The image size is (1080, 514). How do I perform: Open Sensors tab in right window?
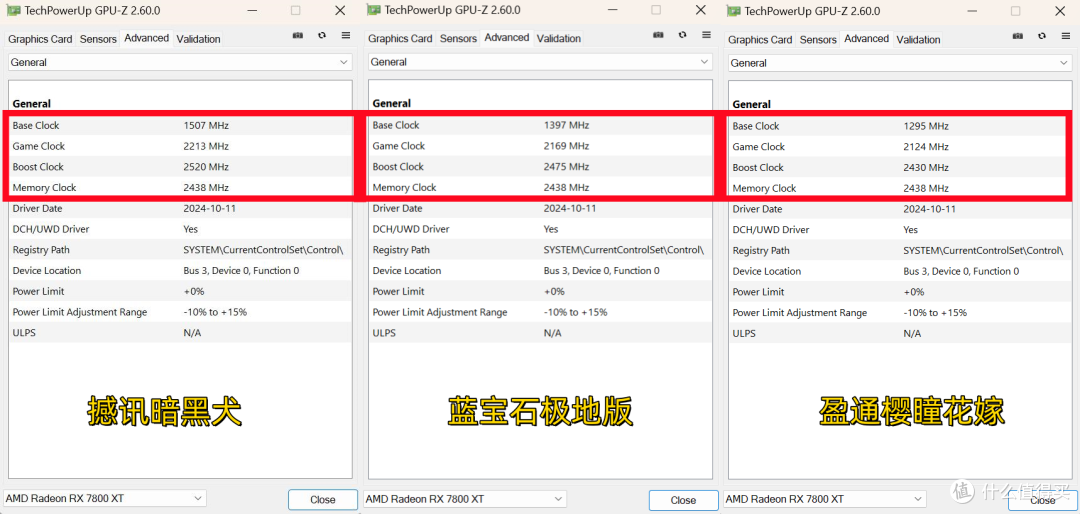click(818, 40)
